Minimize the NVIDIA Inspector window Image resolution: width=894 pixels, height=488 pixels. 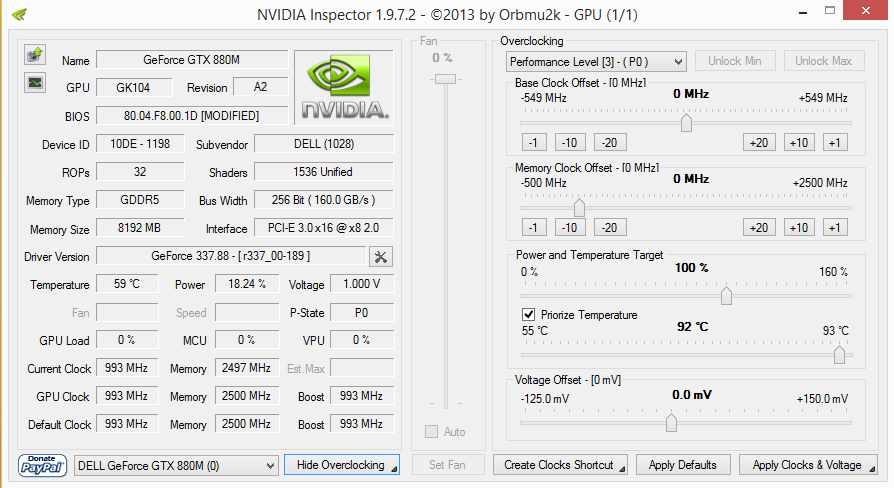[x=803, y=11]
